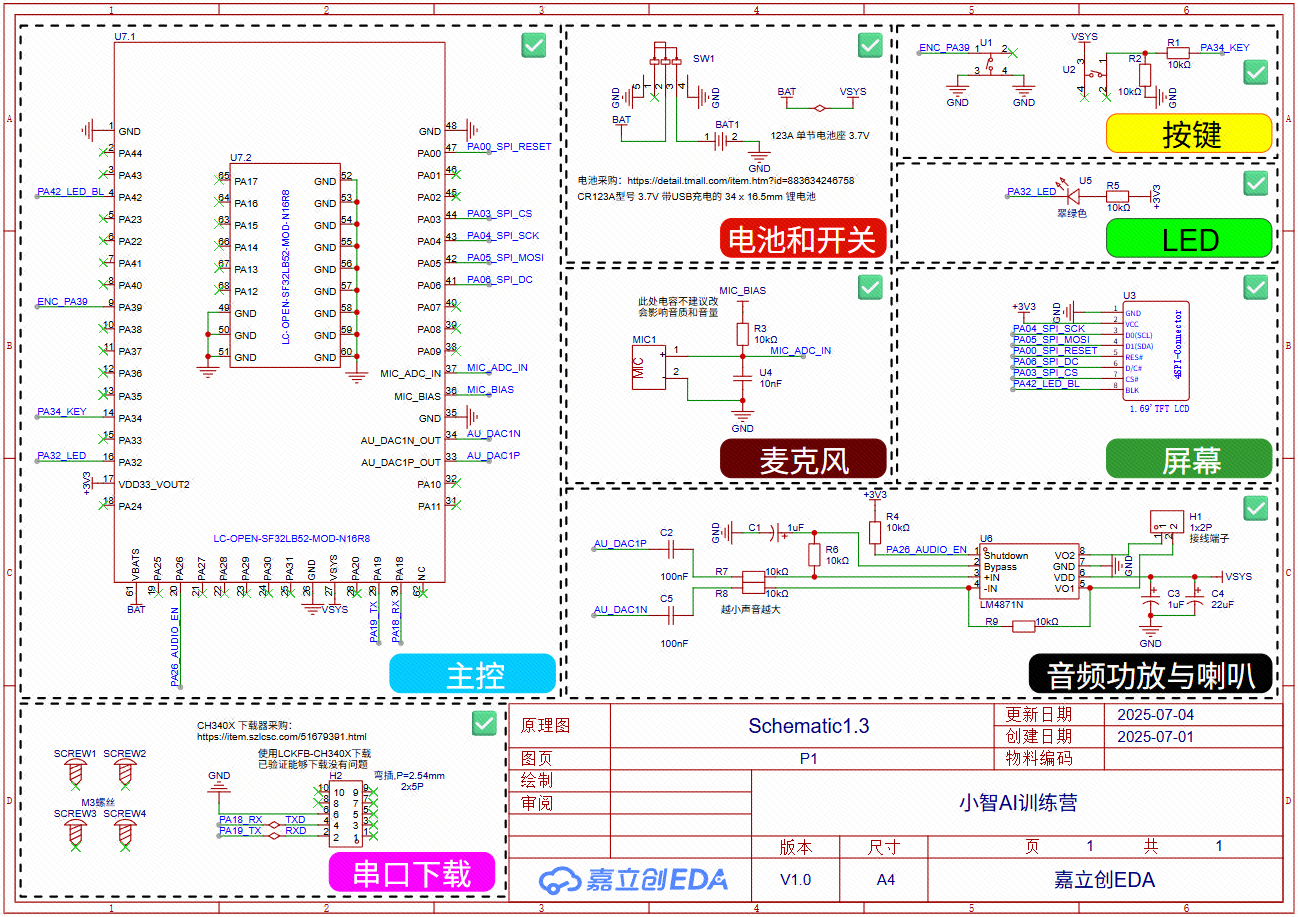Click the yellow 按键 label box

[x=1189, y=133]
